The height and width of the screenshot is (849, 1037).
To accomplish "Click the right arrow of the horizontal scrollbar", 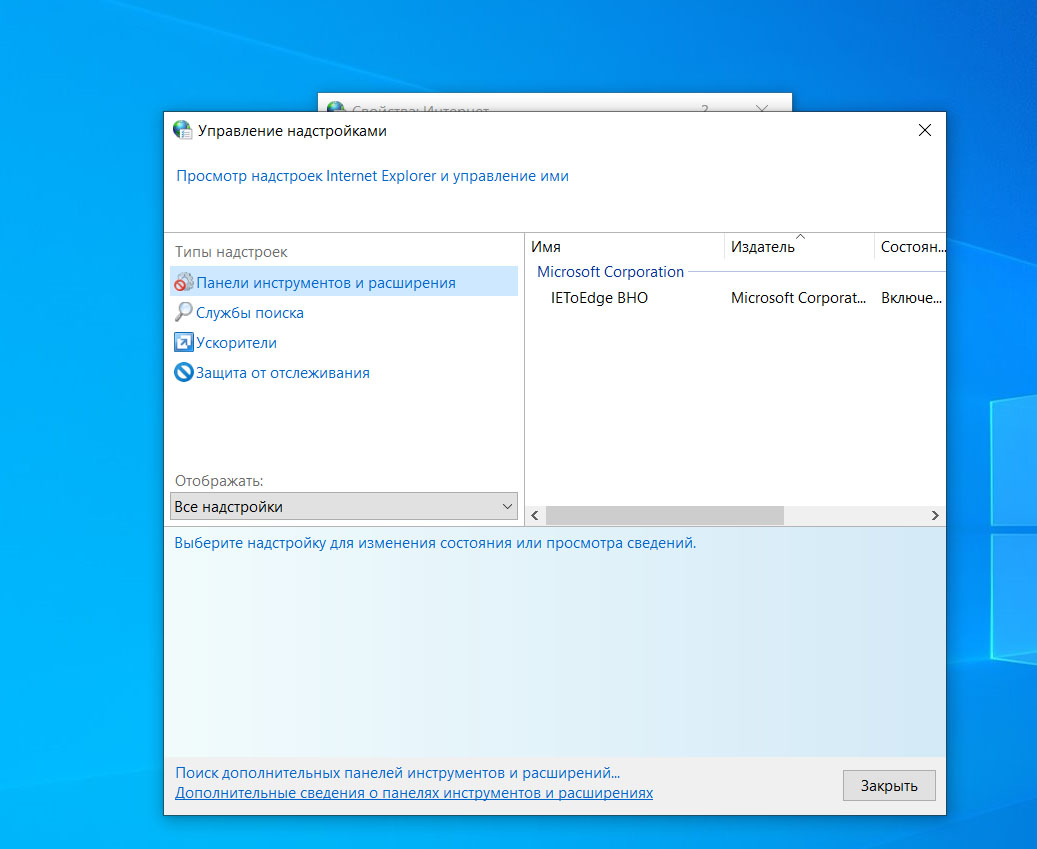I will coord(935,515).
